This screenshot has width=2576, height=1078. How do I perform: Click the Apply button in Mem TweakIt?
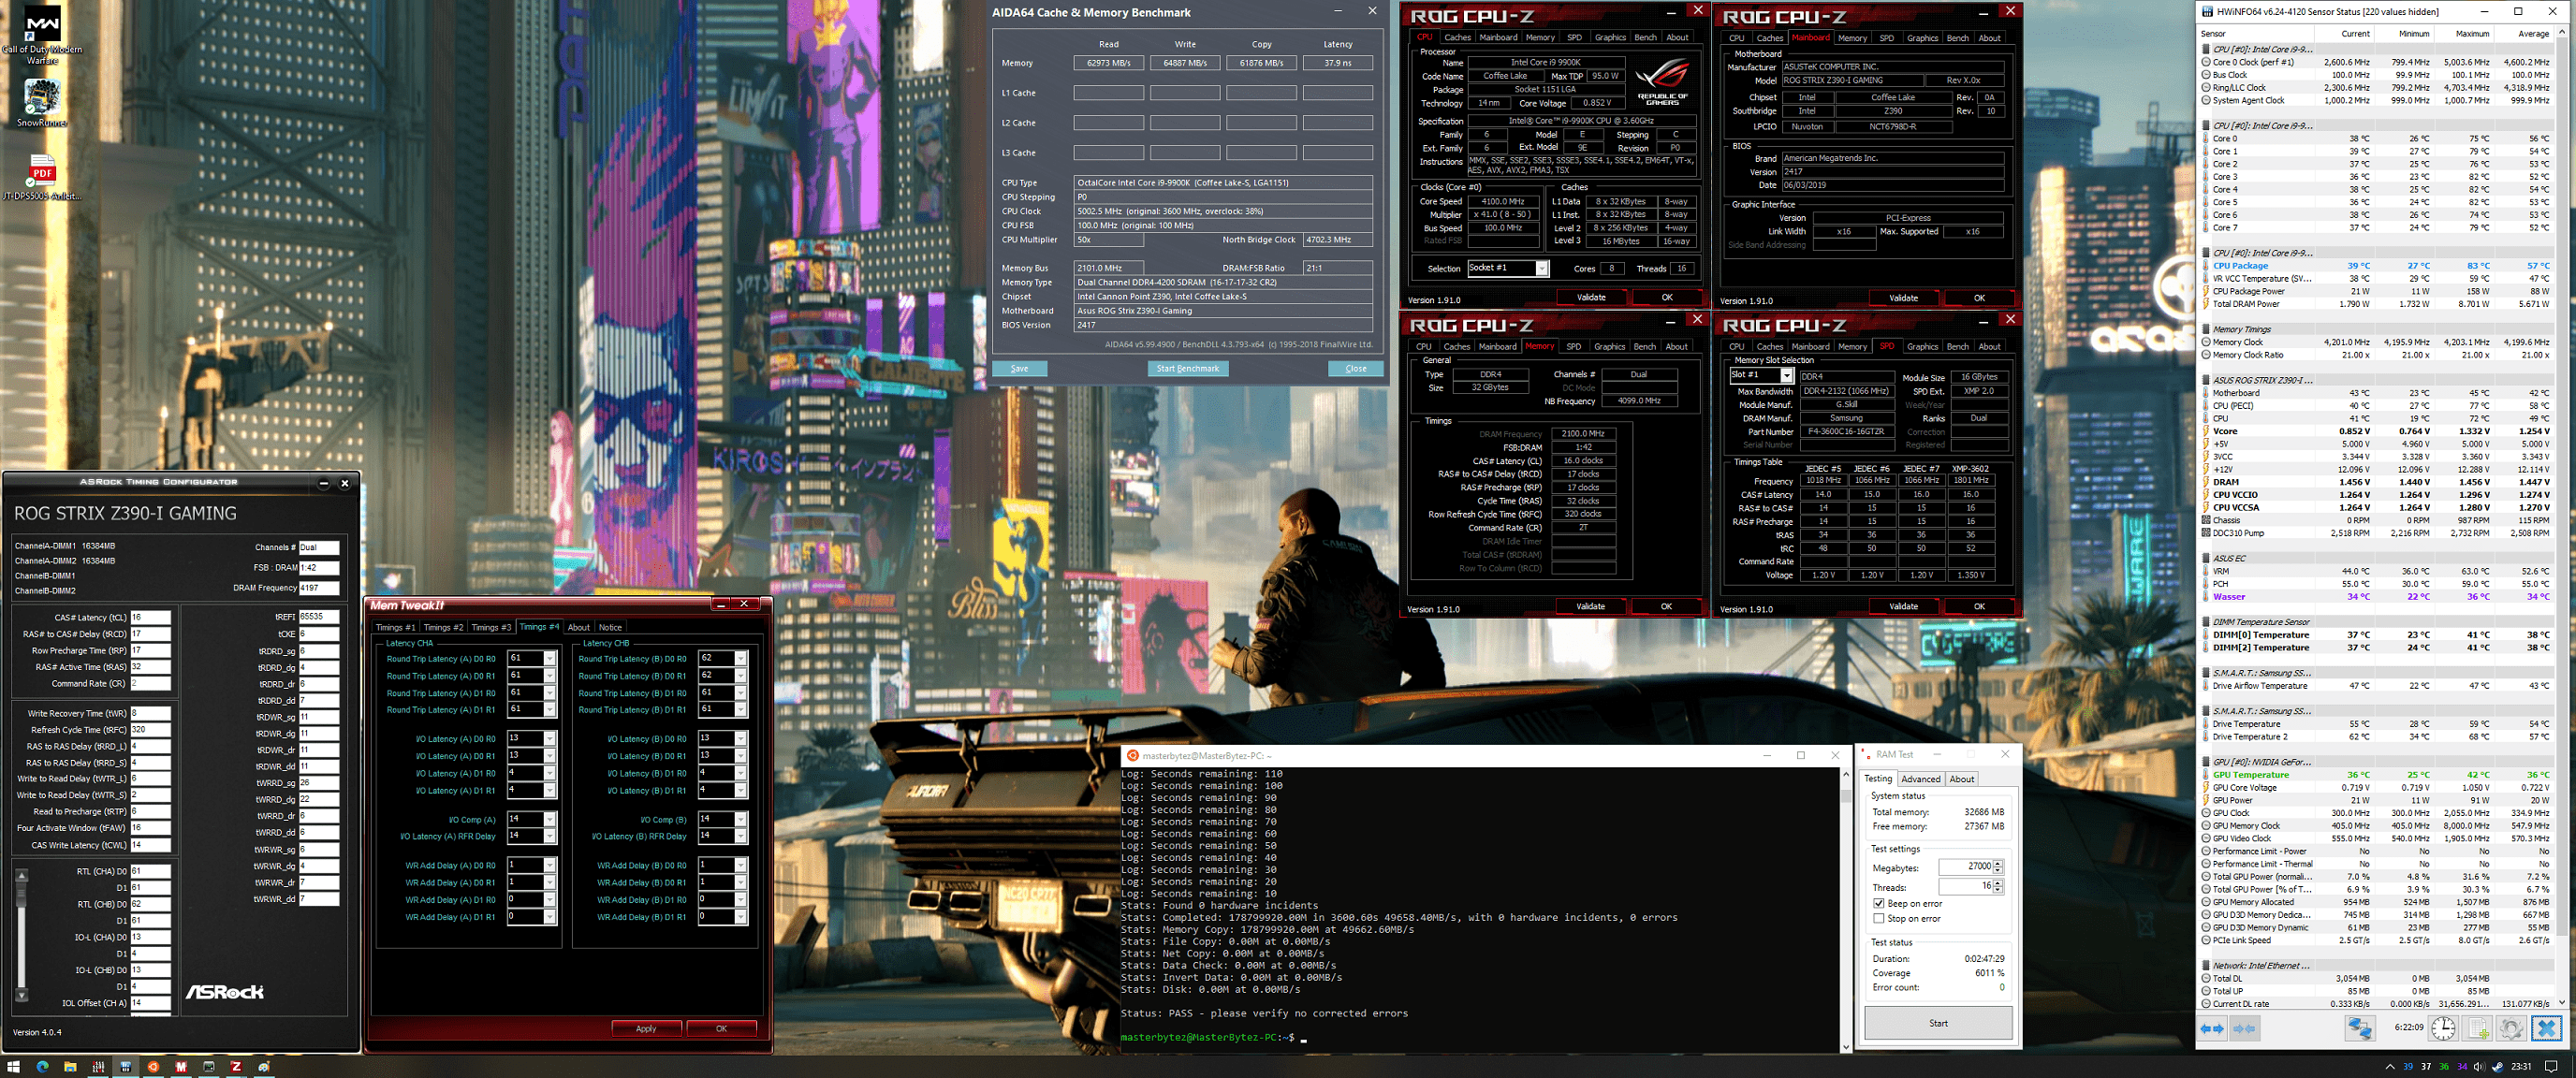point(646,1028)
